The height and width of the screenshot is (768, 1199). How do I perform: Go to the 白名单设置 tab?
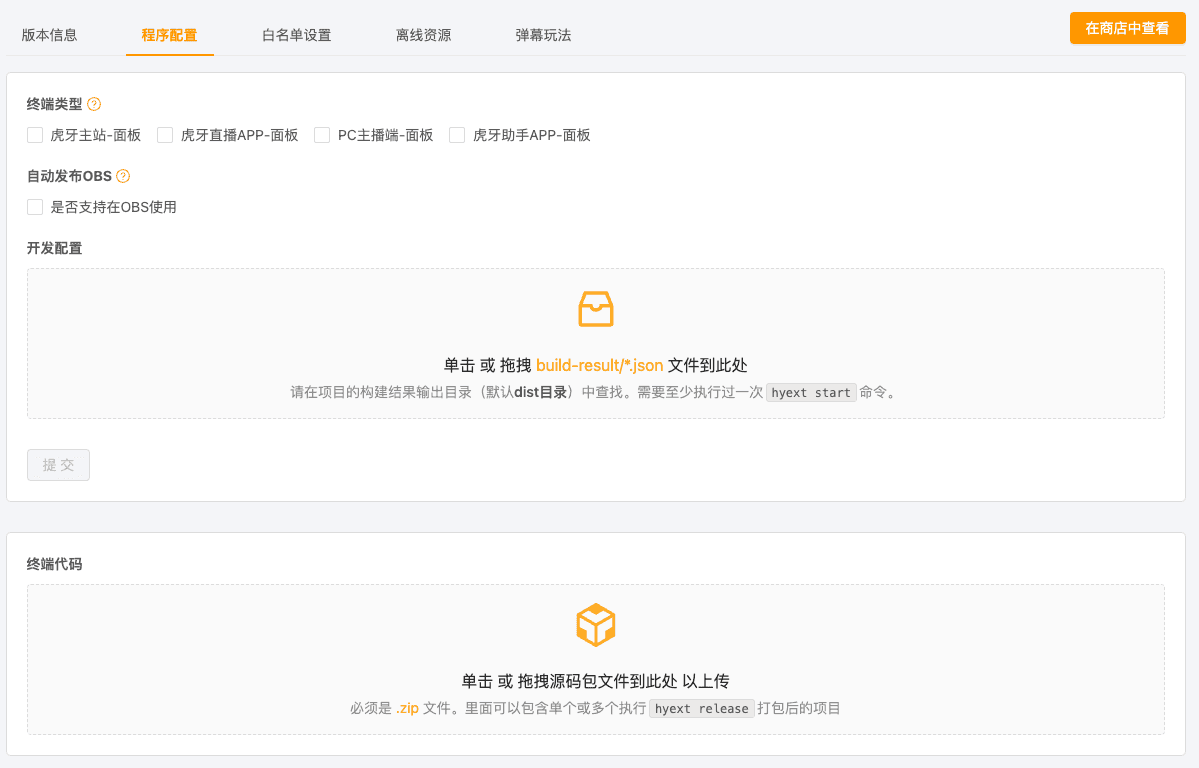click(x=296, y=35)
